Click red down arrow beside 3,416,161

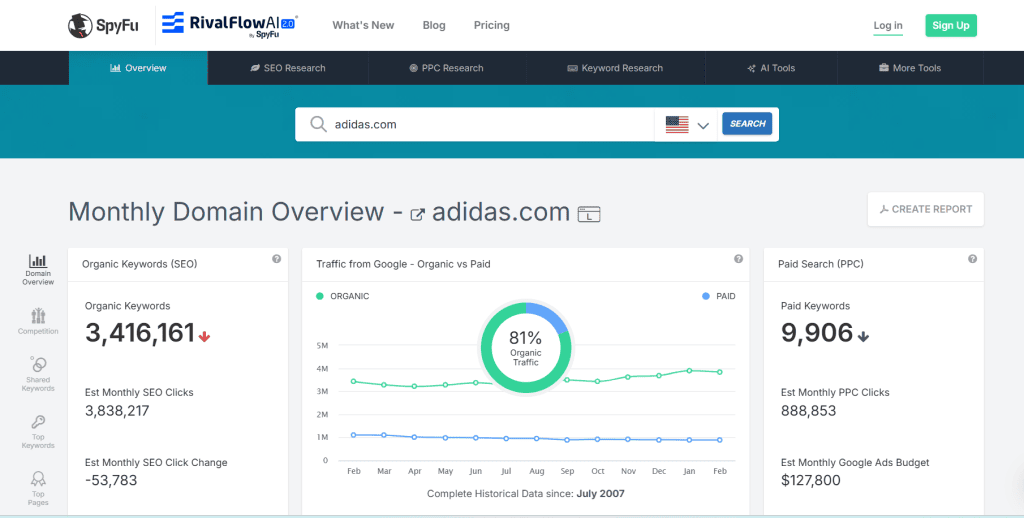(204, 337)
